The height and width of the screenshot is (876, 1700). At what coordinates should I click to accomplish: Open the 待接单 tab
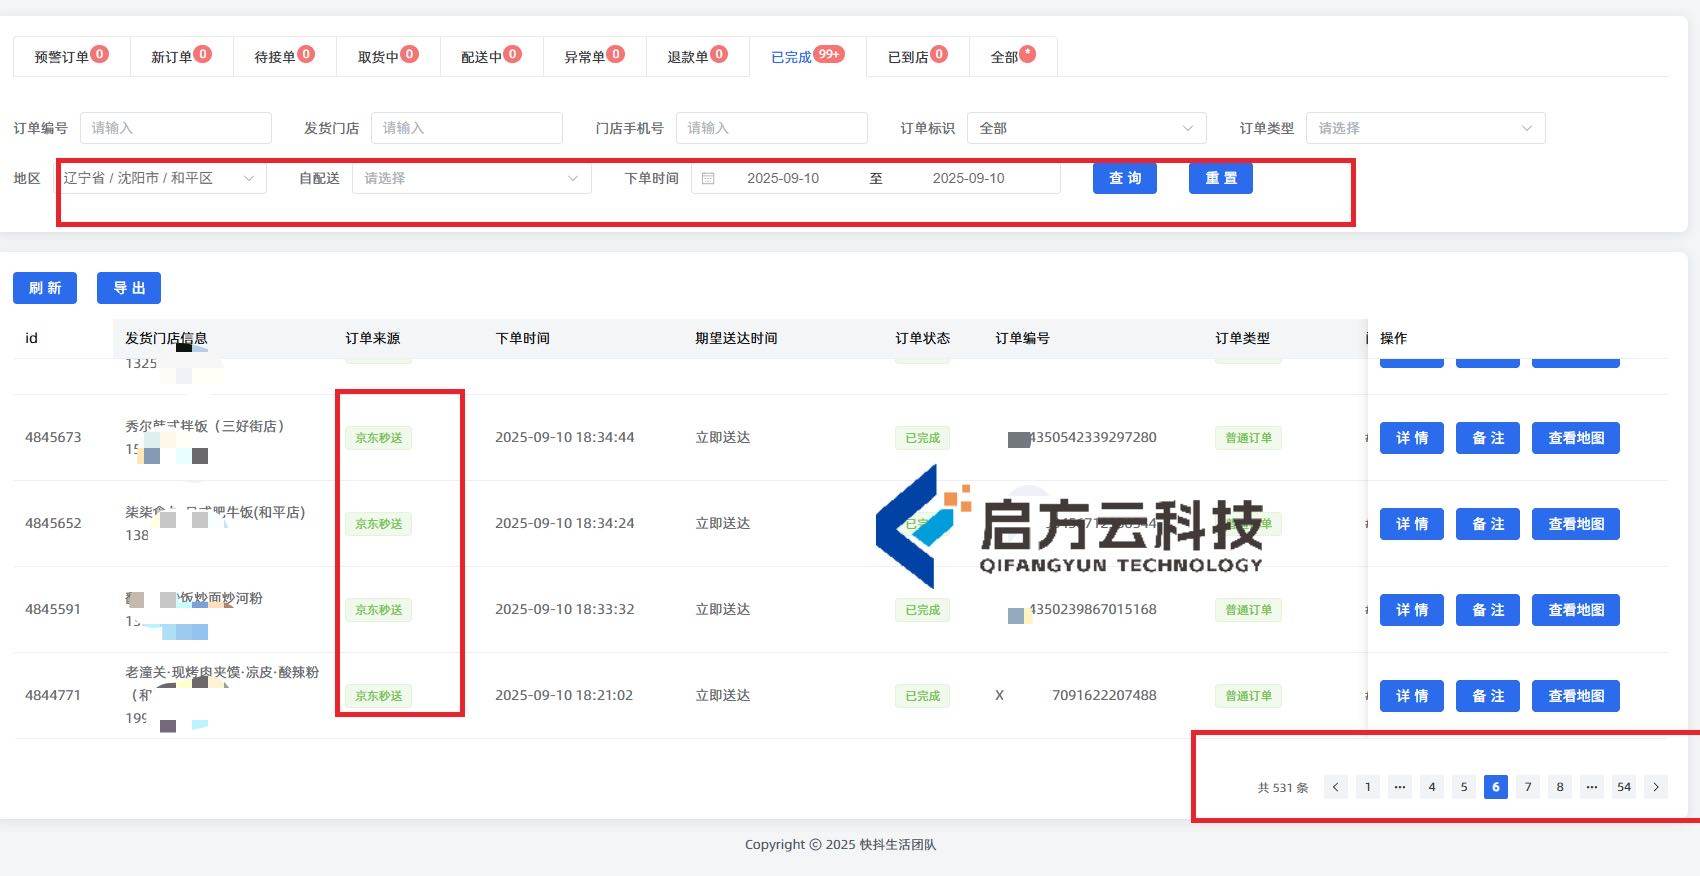[284, 56]
